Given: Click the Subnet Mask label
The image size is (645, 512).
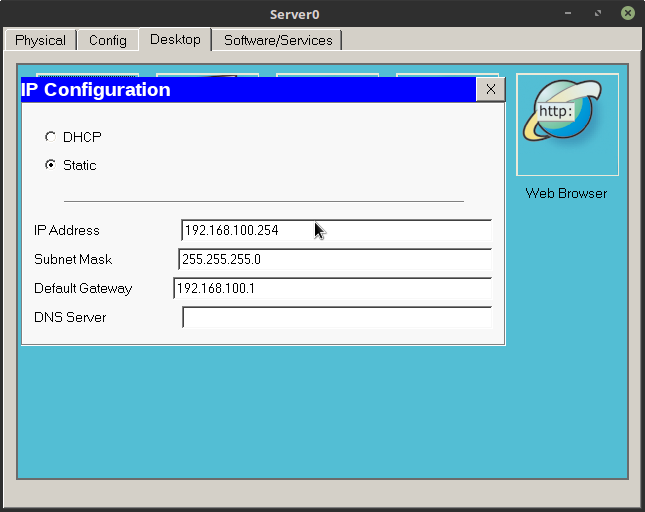Looking at the screenshot, I should pyautogui.click(x=73, y=259).
